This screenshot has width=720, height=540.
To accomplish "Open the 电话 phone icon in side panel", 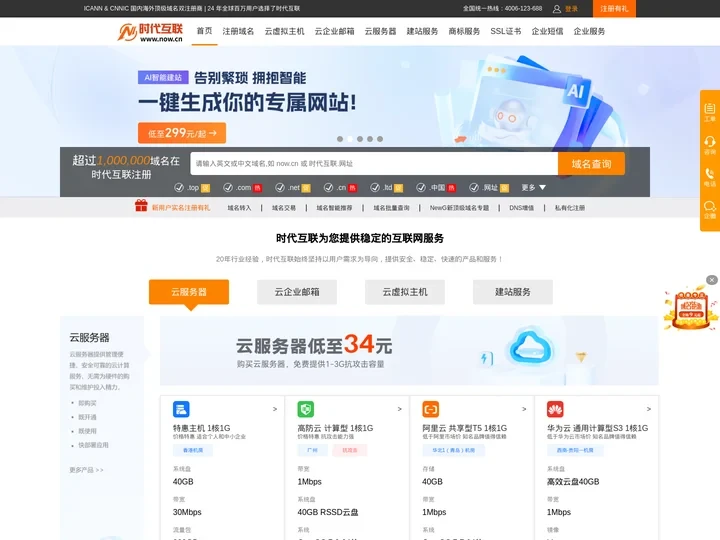I will click(709, 177).
